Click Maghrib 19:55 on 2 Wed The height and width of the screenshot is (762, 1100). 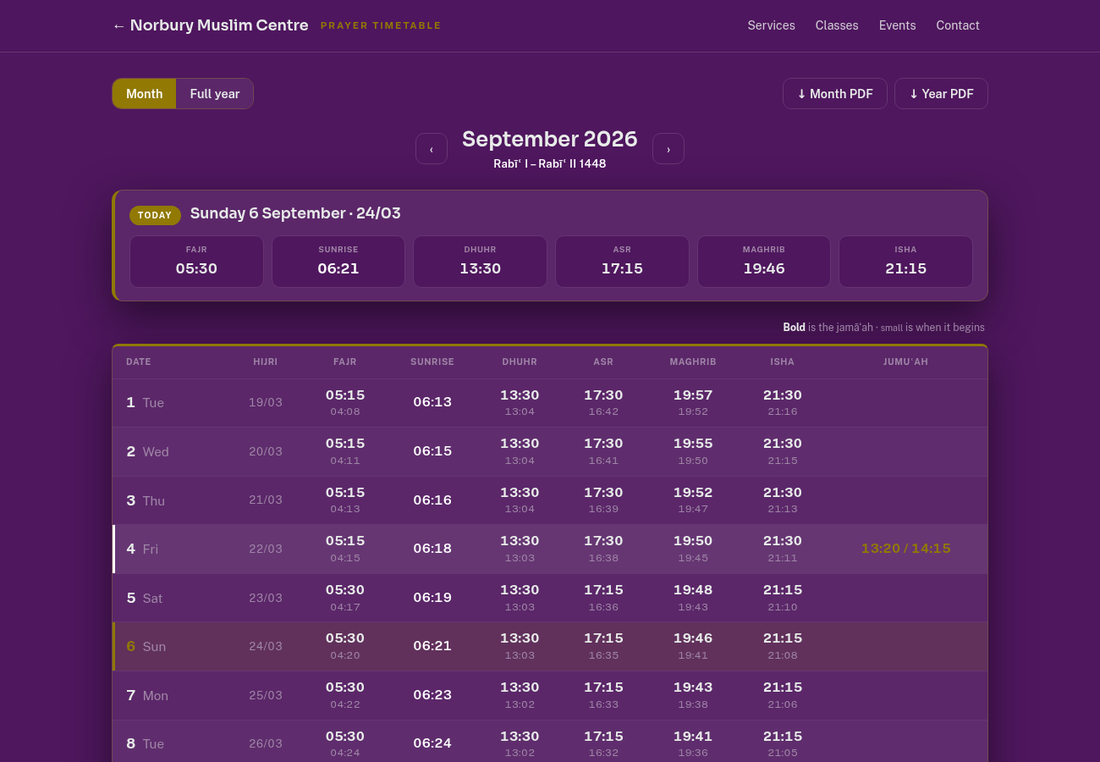pos(692,443)
